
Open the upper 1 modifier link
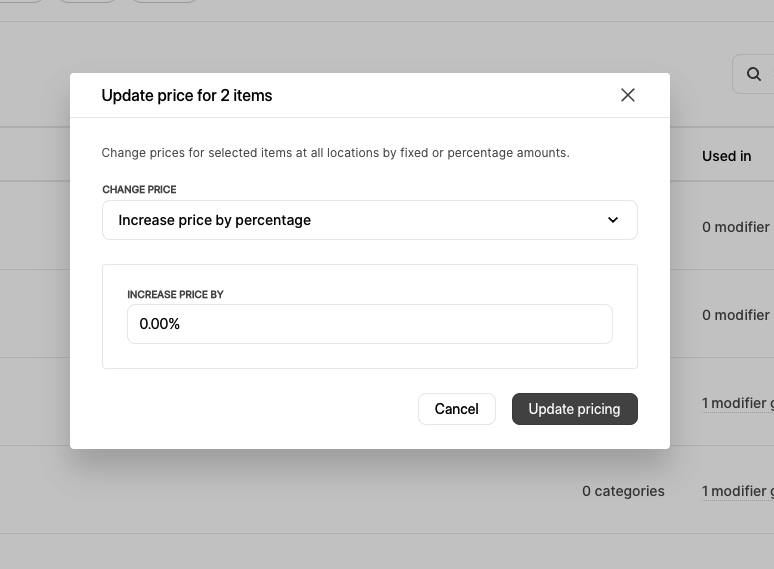pyautogui.click(x=737, y=403)
